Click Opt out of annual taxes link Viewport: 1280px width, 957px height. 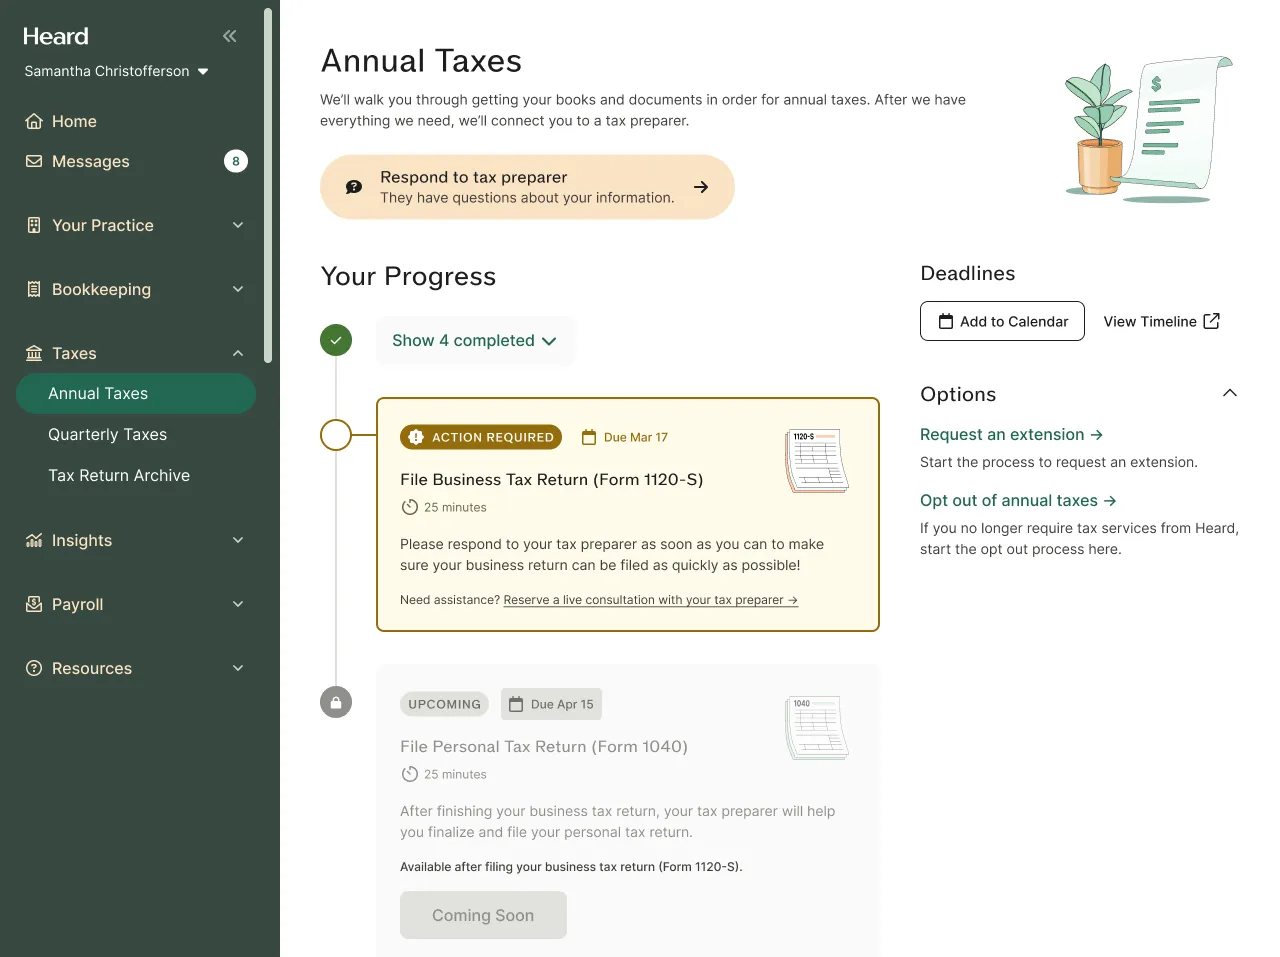[x=1018, y=500]
